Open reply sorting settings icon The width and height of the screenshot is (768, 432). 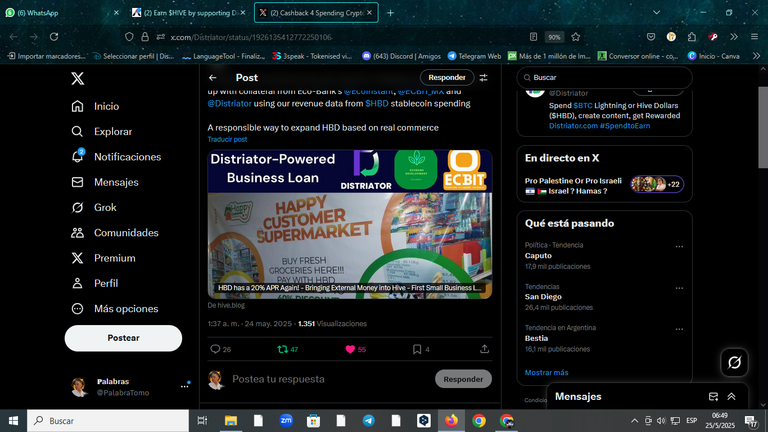point(483,78)
